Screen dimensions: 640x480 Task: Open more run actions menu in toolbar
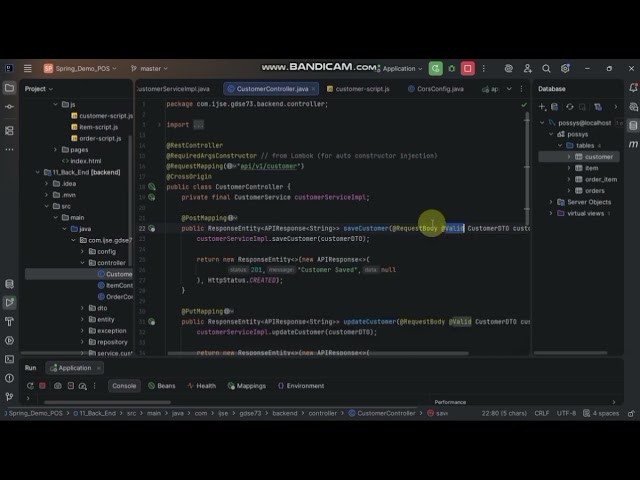pyautogui.click(x=484, y=69)
